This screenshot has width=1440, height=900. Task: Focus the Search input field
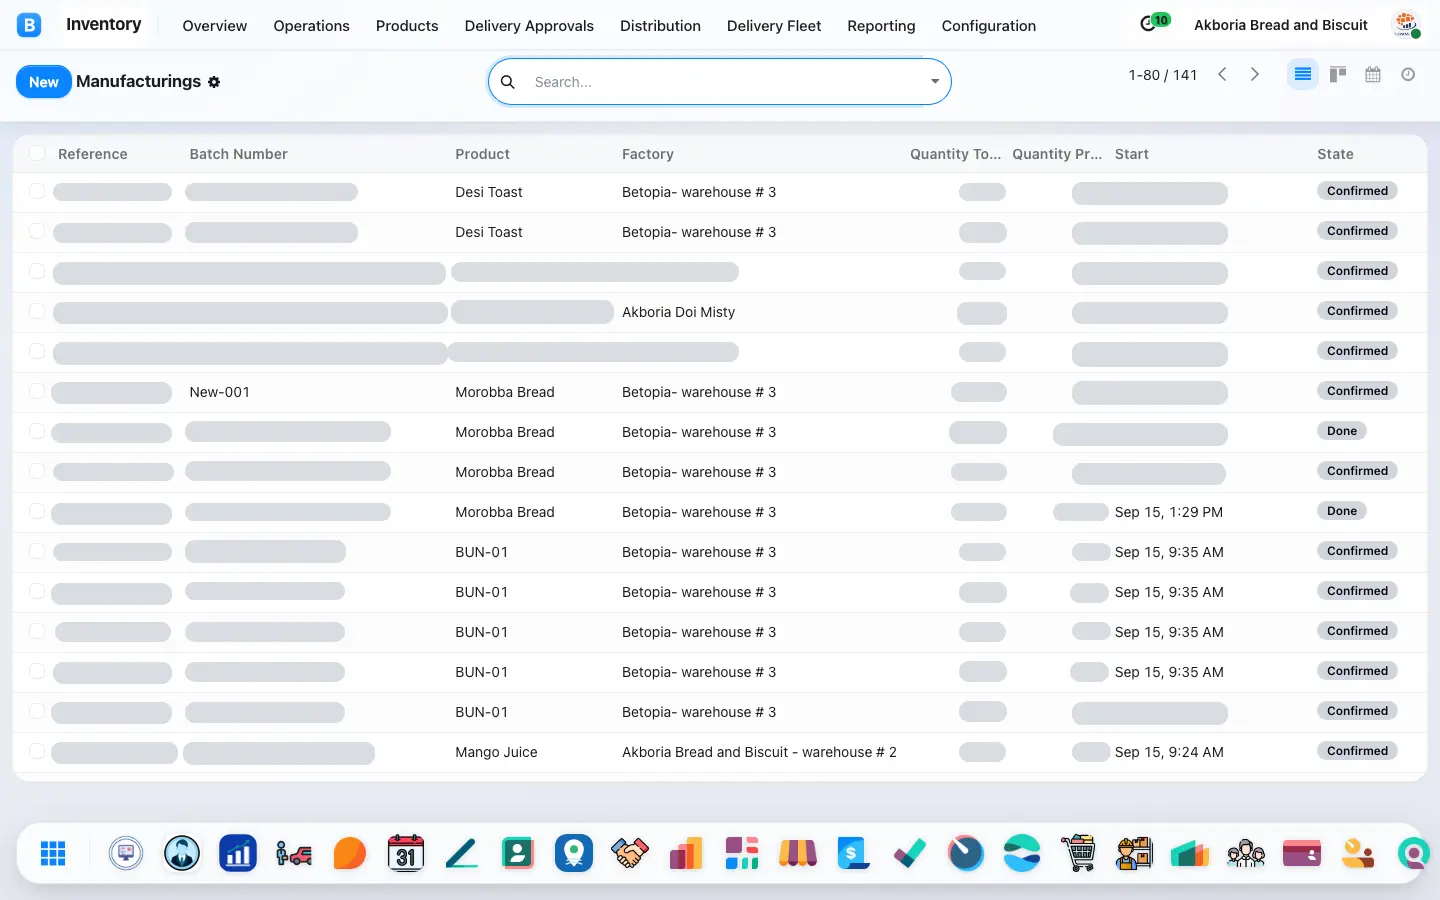[725, 82]
